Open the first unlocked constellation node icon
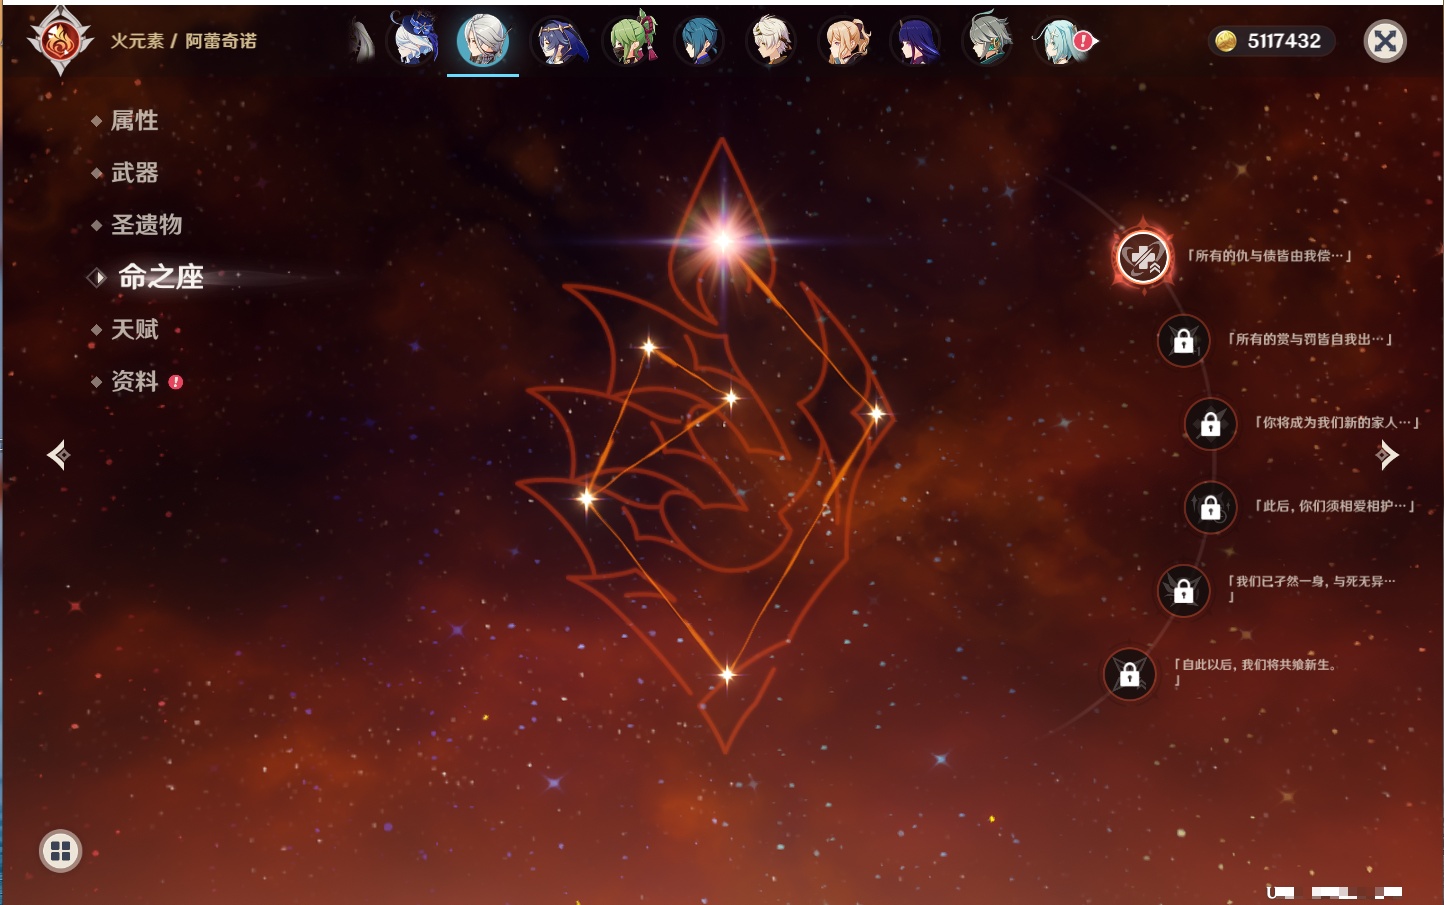 coord(1143,257)
